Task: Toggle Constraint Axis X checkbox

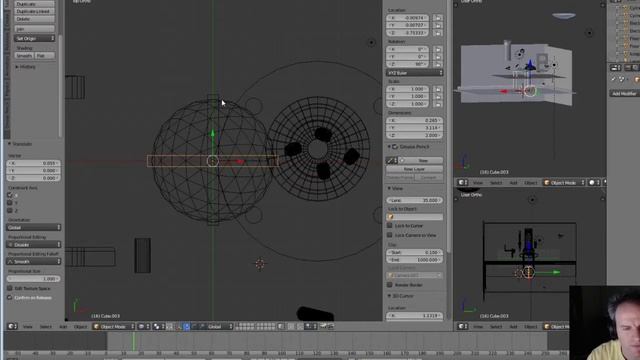Action: point(10,195)
